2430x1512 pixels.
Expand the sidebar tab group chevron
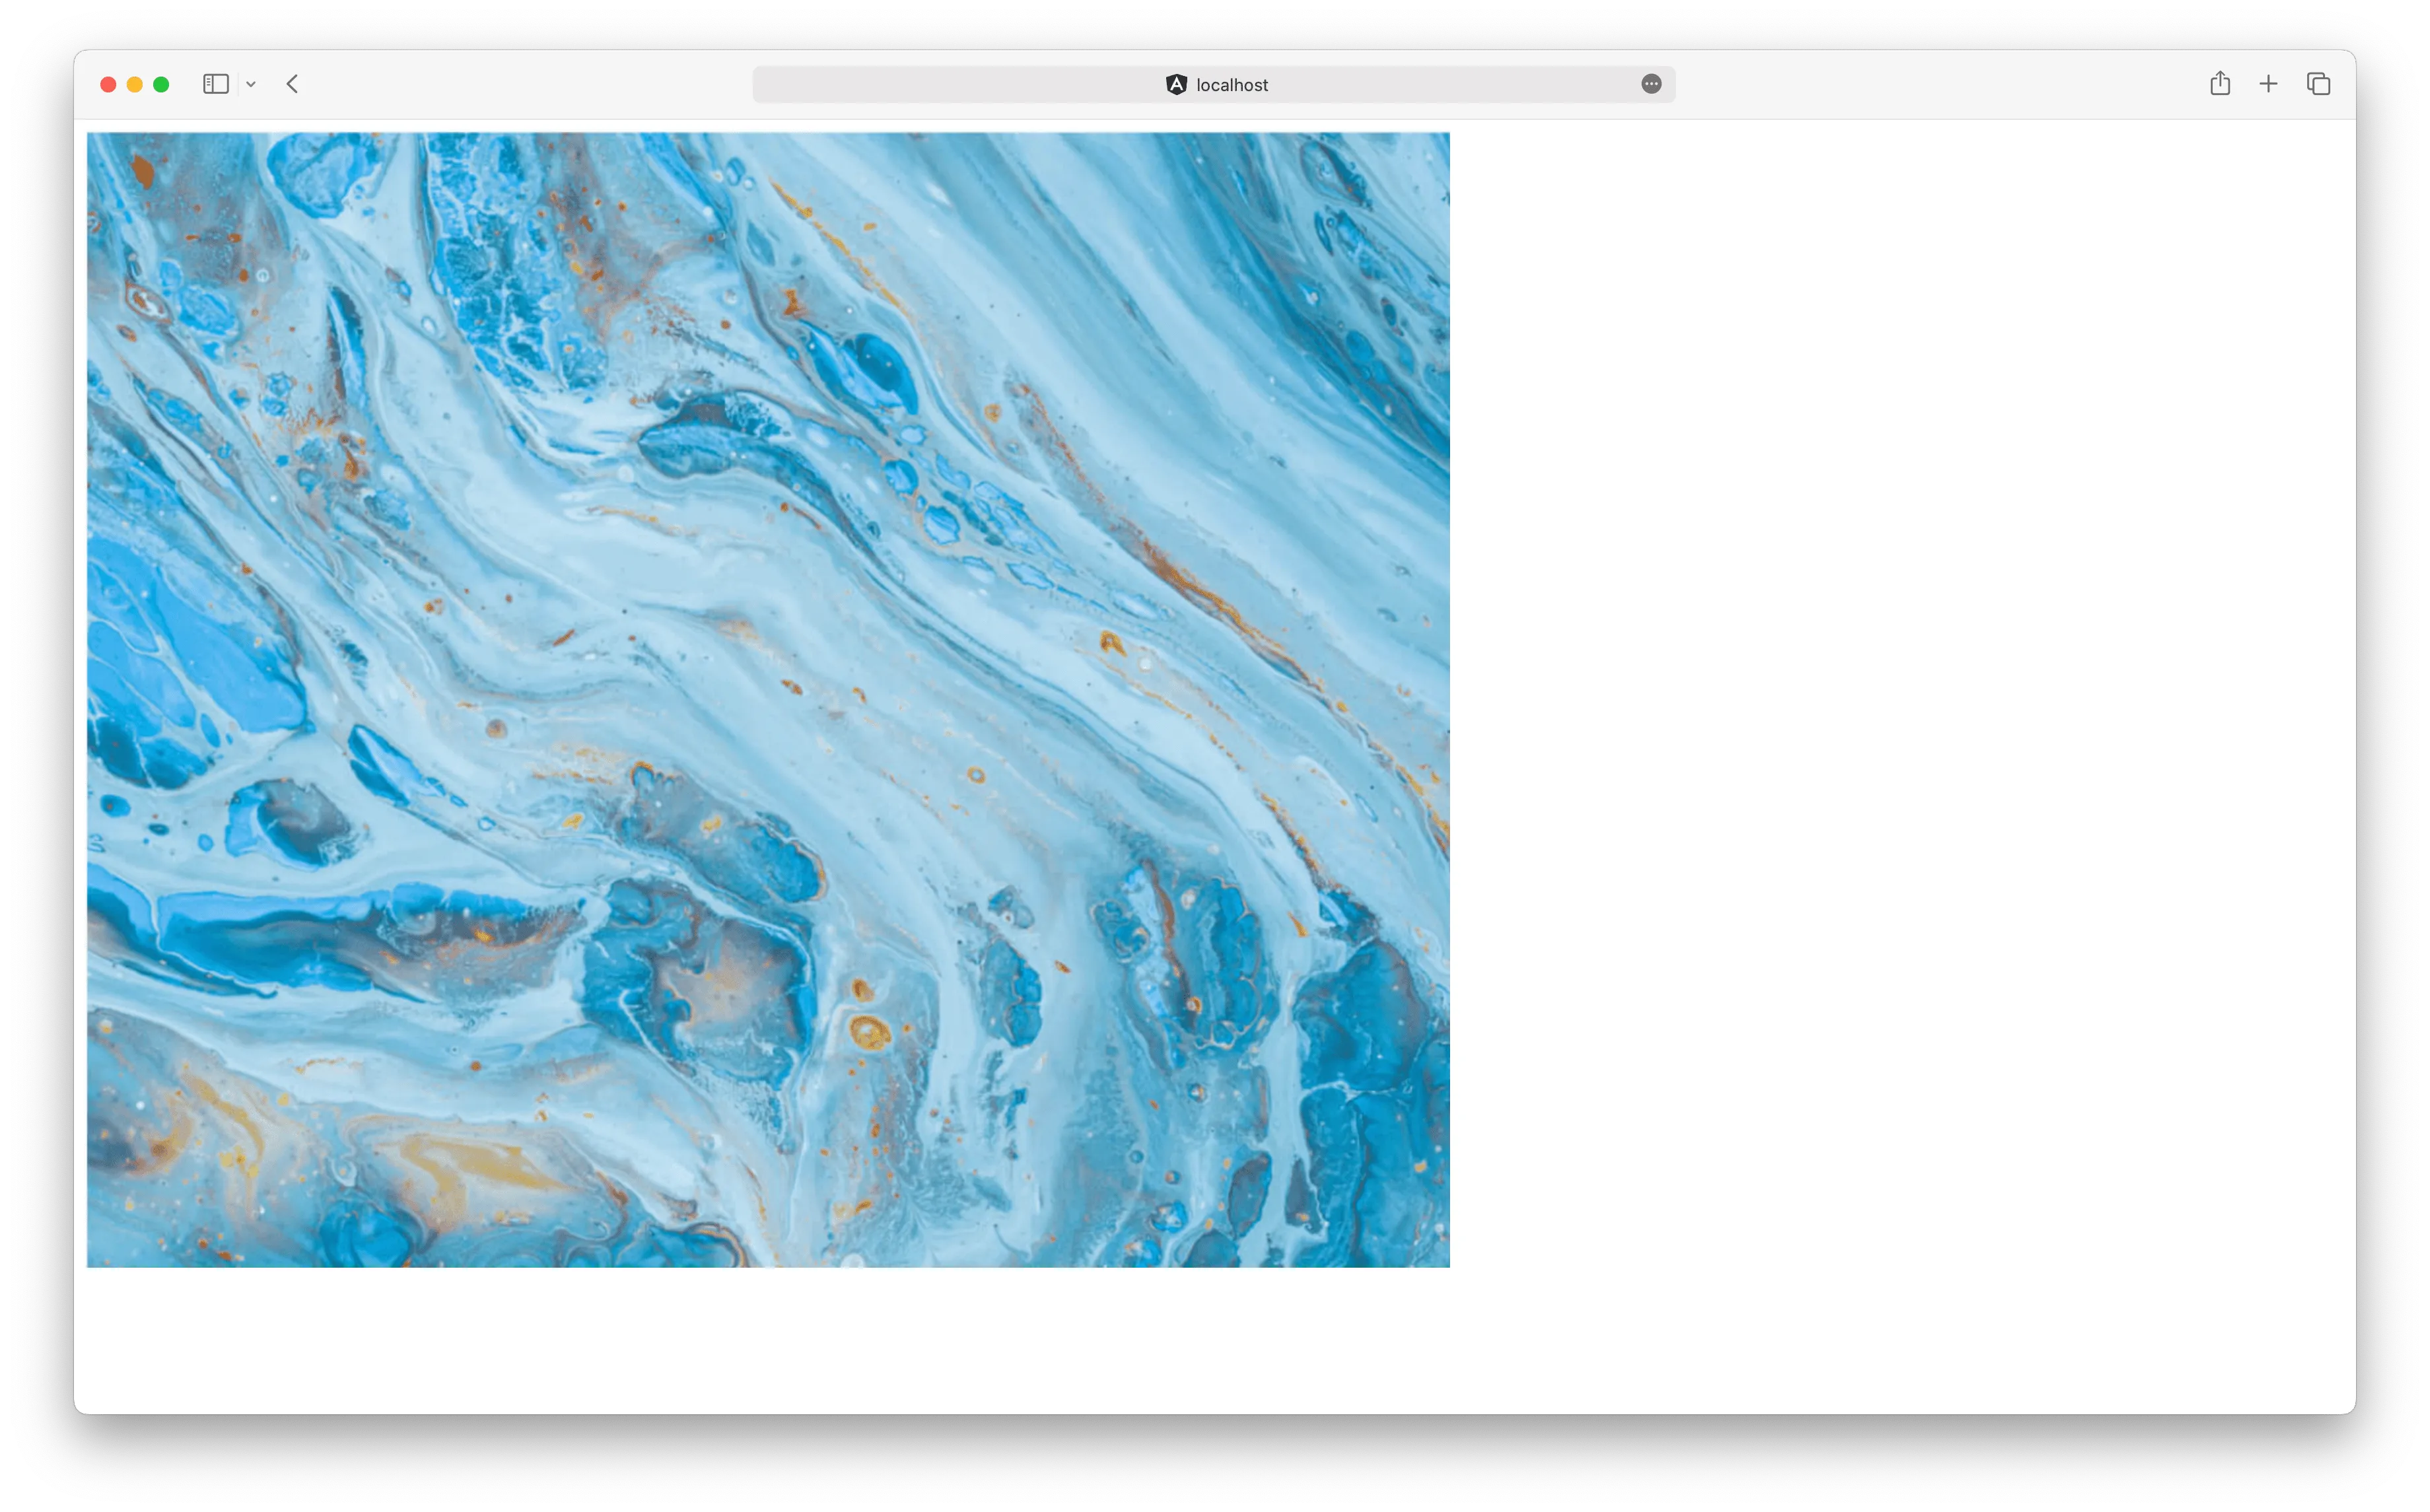click(x=251, y=85)
